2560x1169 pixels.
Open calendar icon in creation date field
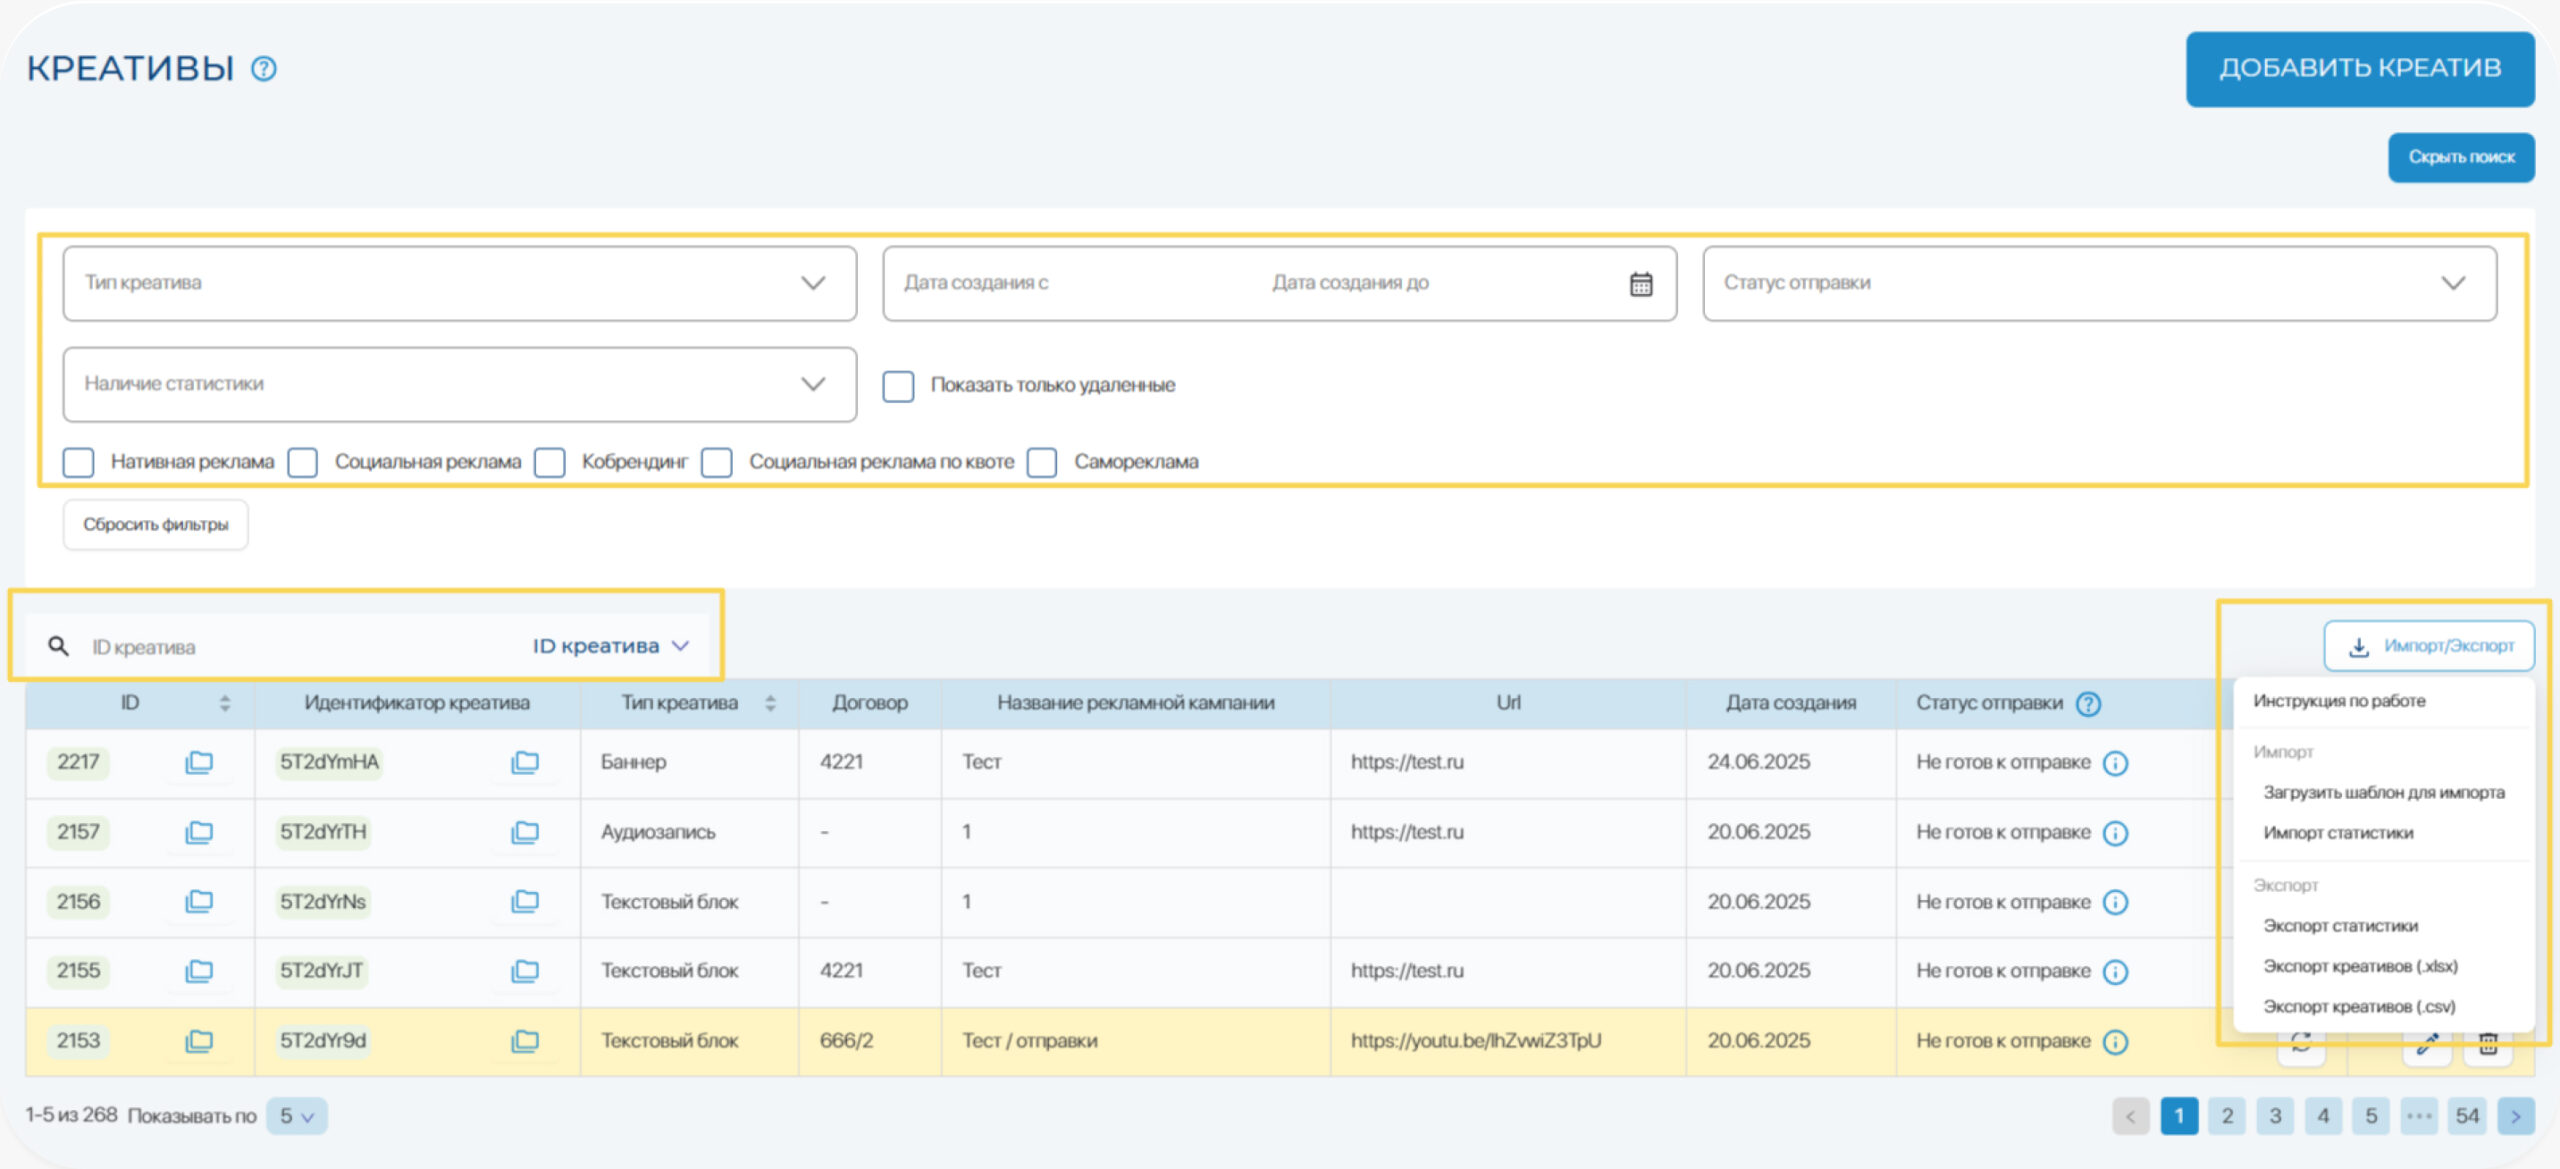1641,284
